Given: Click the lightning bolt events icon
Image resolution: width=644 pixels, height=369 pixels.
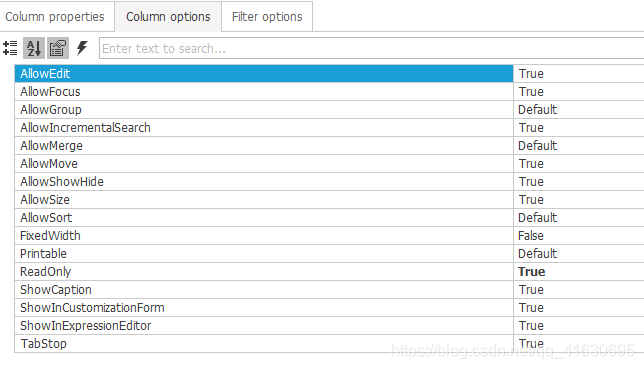Looking at the screenshot, I should (x=82, y=48).
